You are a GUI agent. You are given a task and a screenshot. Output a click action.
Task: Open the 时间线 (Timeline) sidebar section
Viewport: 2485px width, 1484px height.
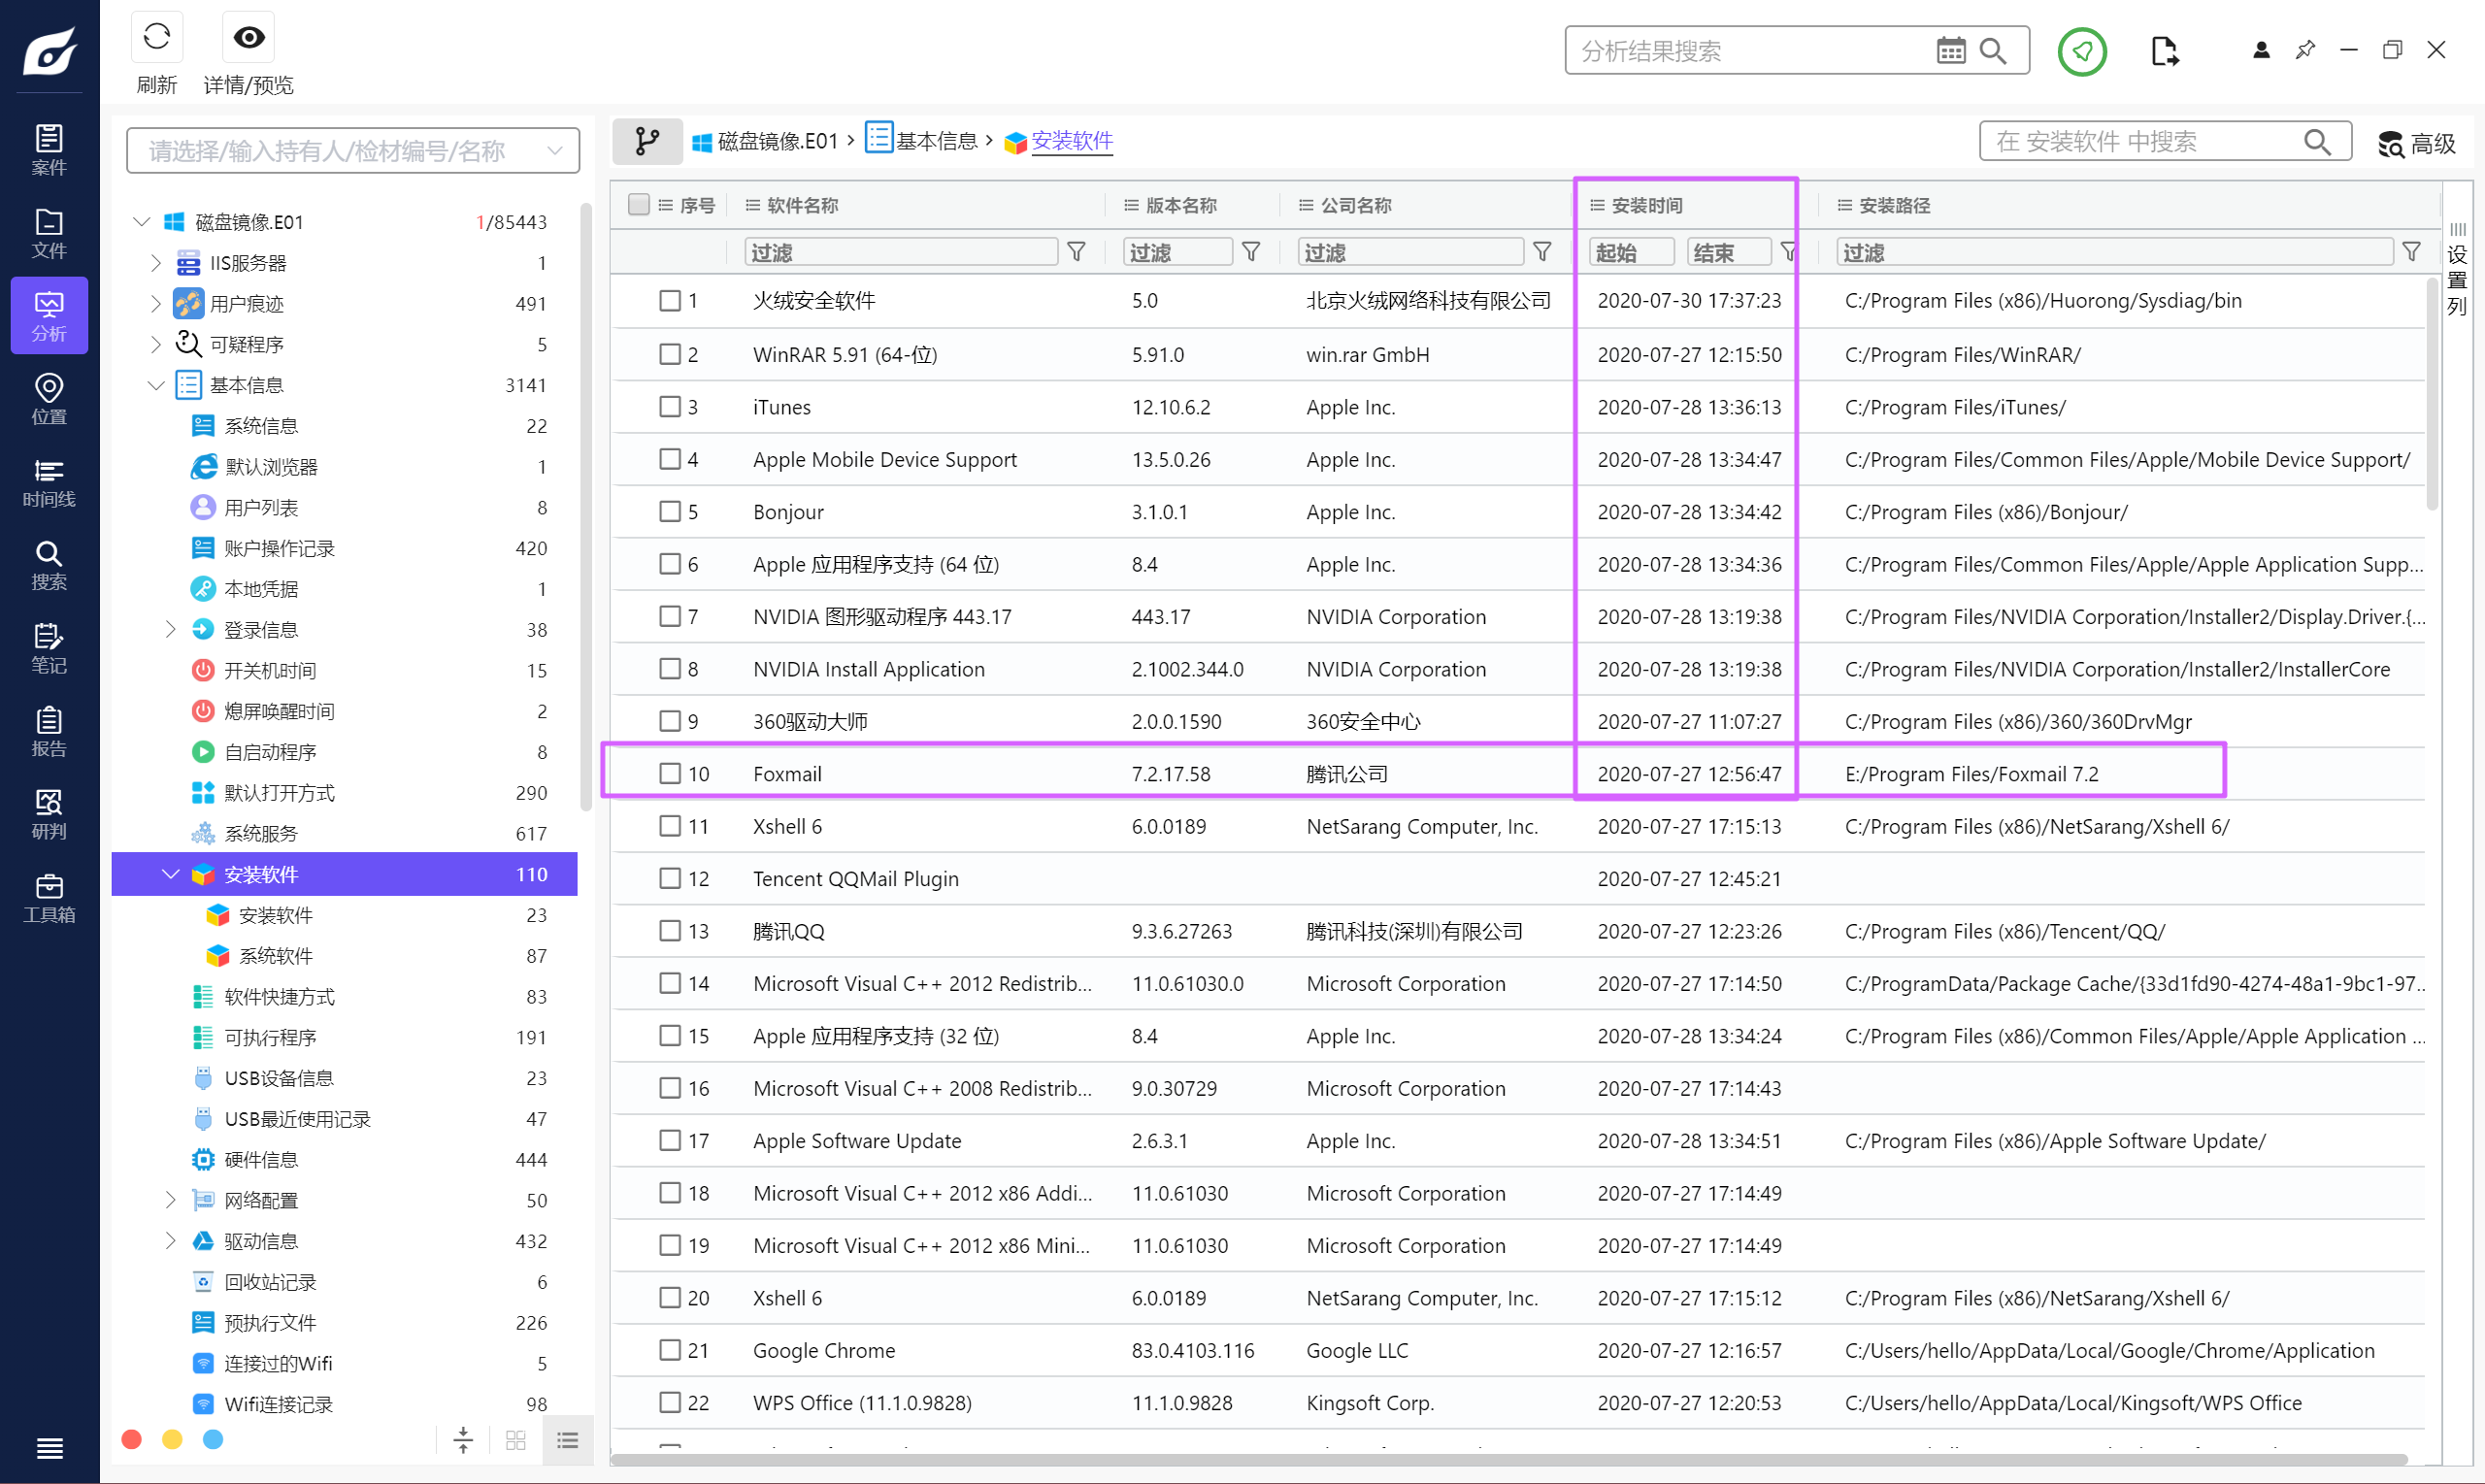pos(49,482)
